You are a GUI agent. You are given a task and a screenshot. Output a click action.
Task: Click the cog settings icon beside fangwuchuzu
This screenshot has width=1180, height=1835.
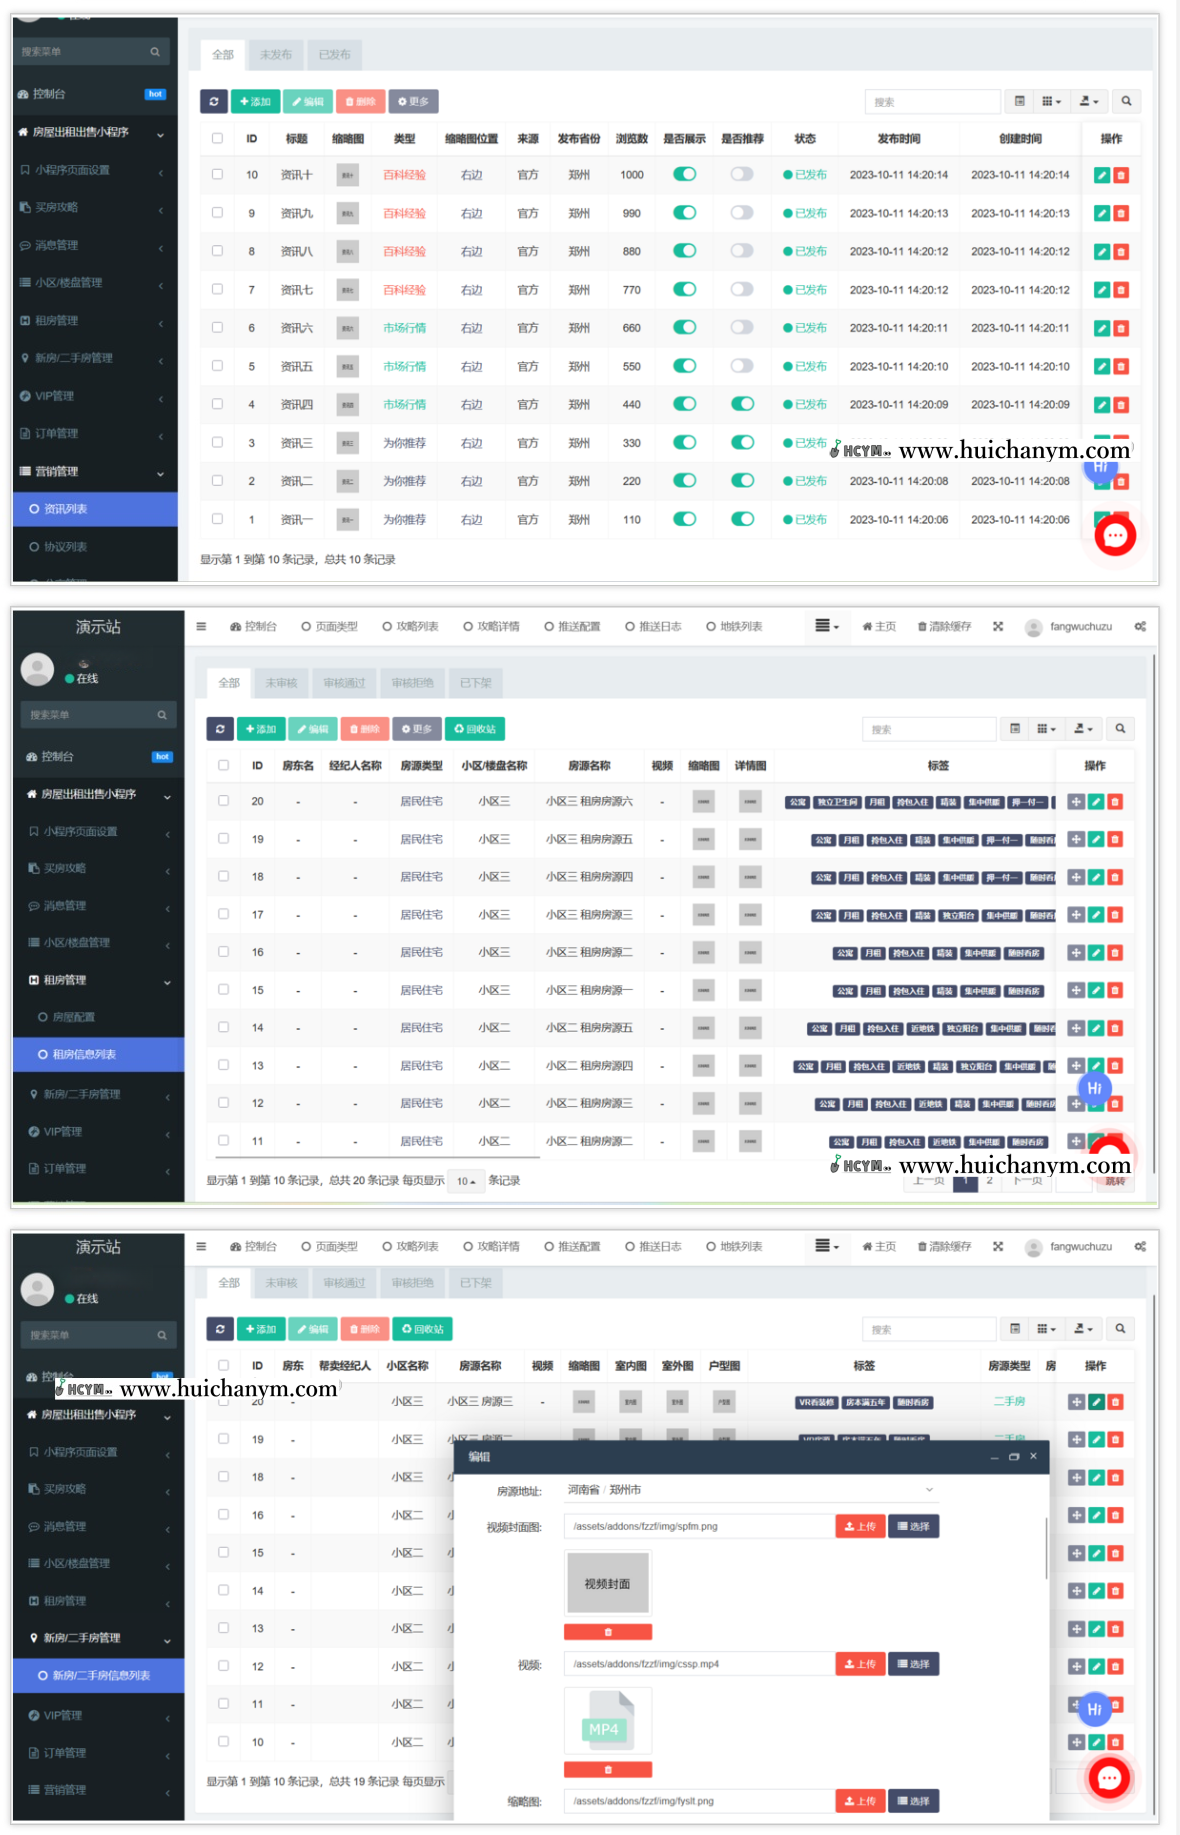coord(1140,627)
